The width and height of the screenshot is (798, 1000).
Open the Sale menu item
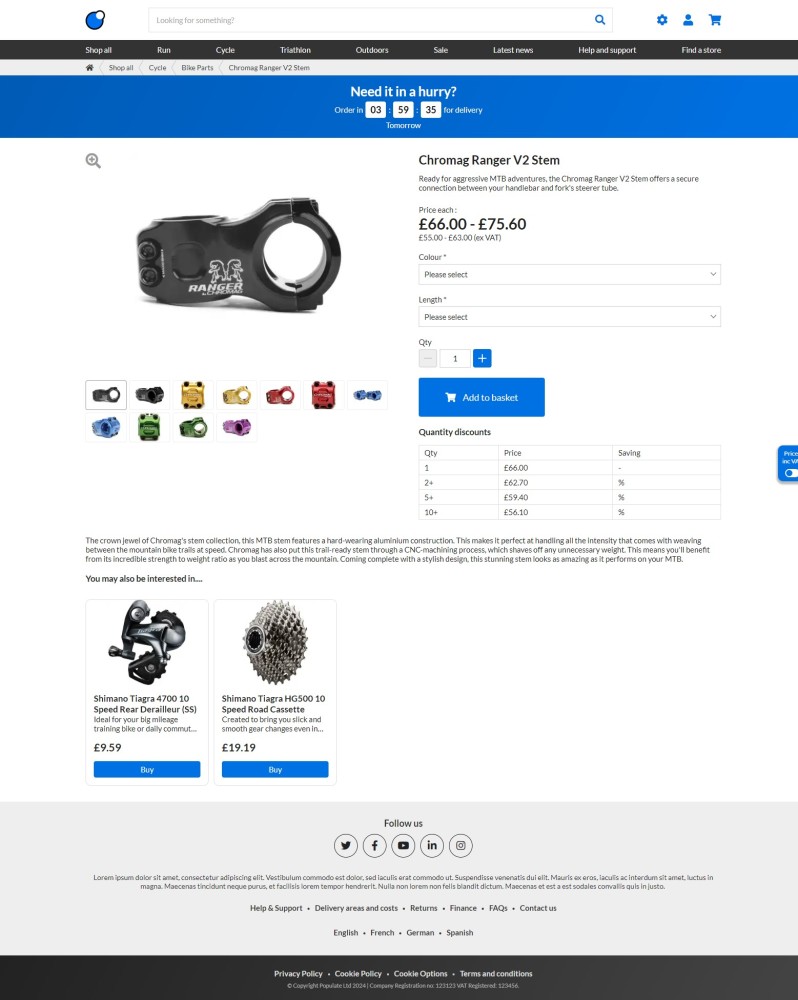tap(441, 50)
